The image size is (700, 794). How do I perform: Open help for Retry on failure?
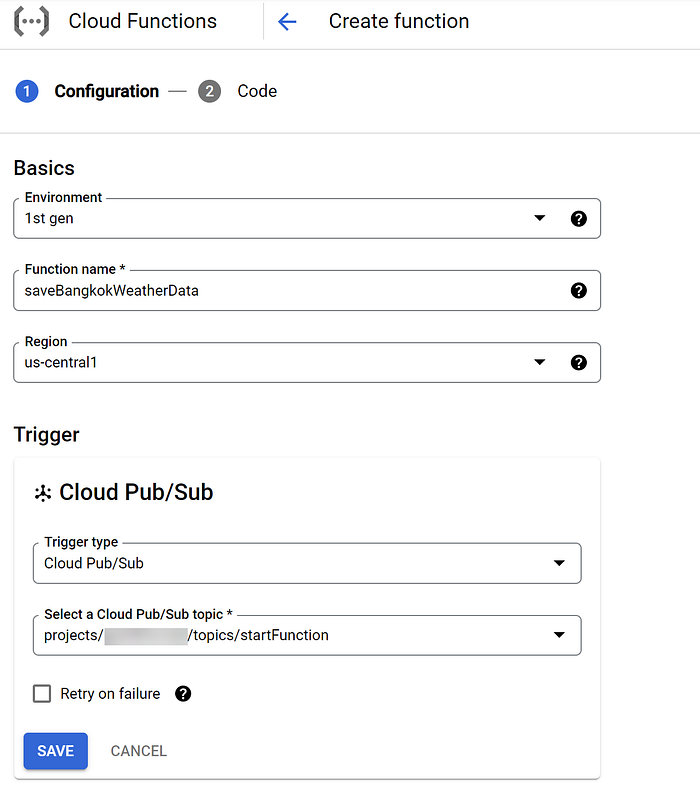click(183, 694)
